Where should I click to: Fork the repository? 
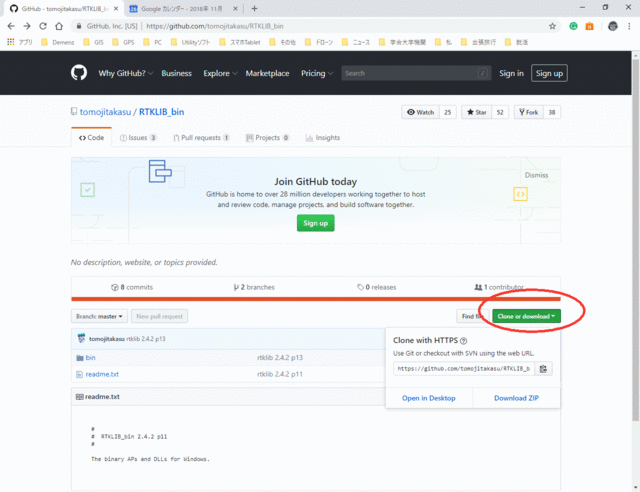(x=528, y=112)
